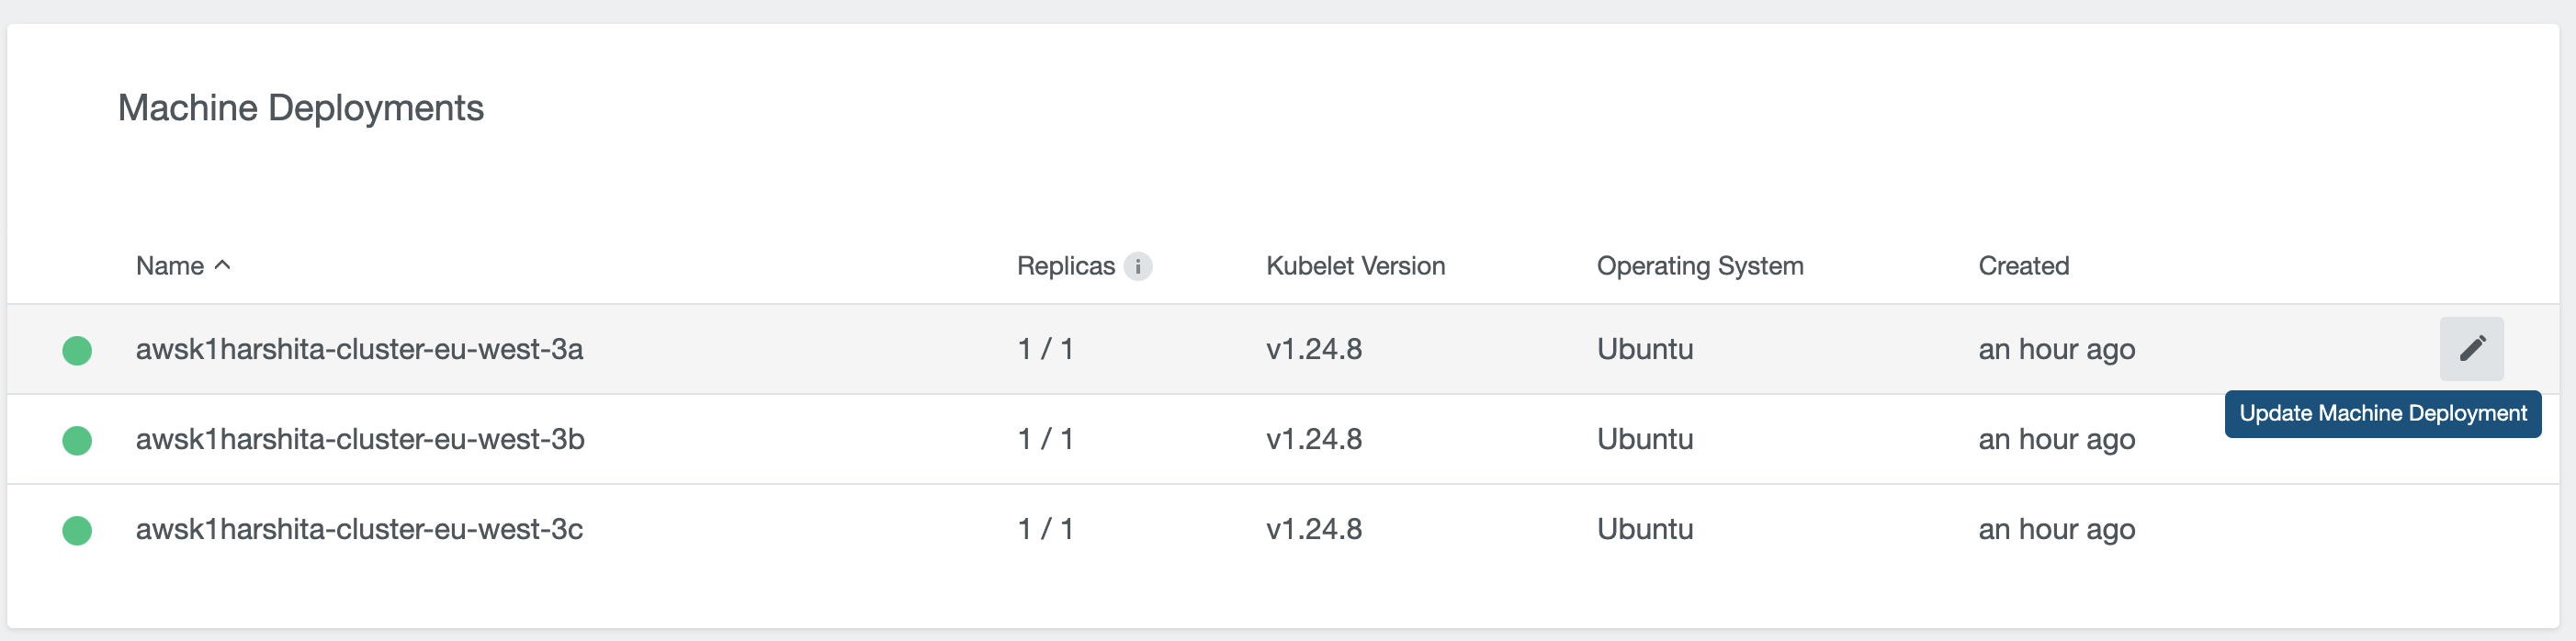Click the green health dot for eu-west-3b row
Screen dimensions: 2576x641
[78, 438]
